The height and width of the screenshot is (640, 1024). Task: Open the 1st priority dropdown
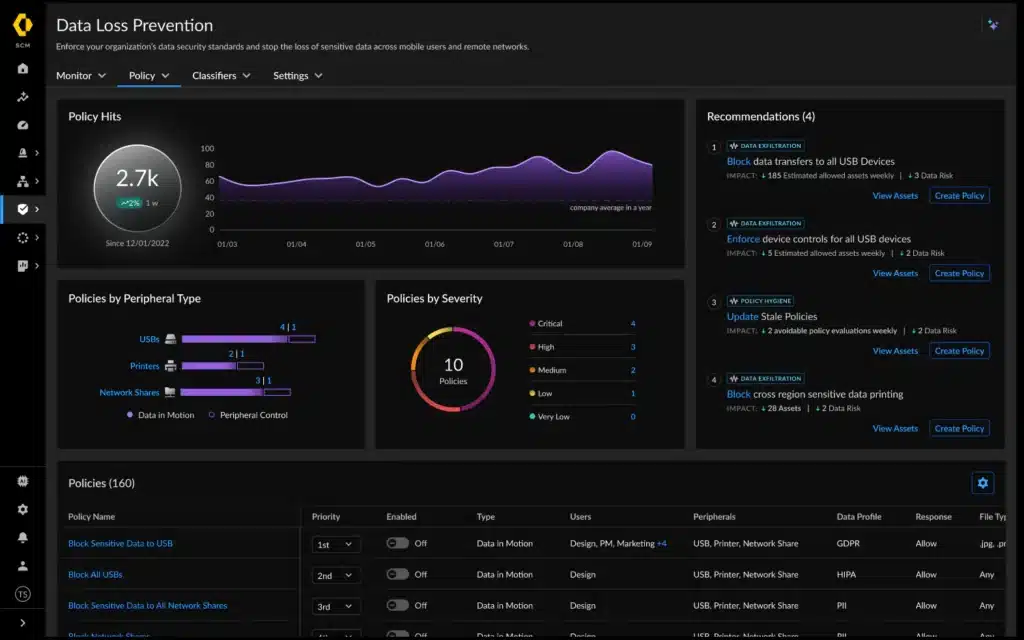[x=336, y=544]
